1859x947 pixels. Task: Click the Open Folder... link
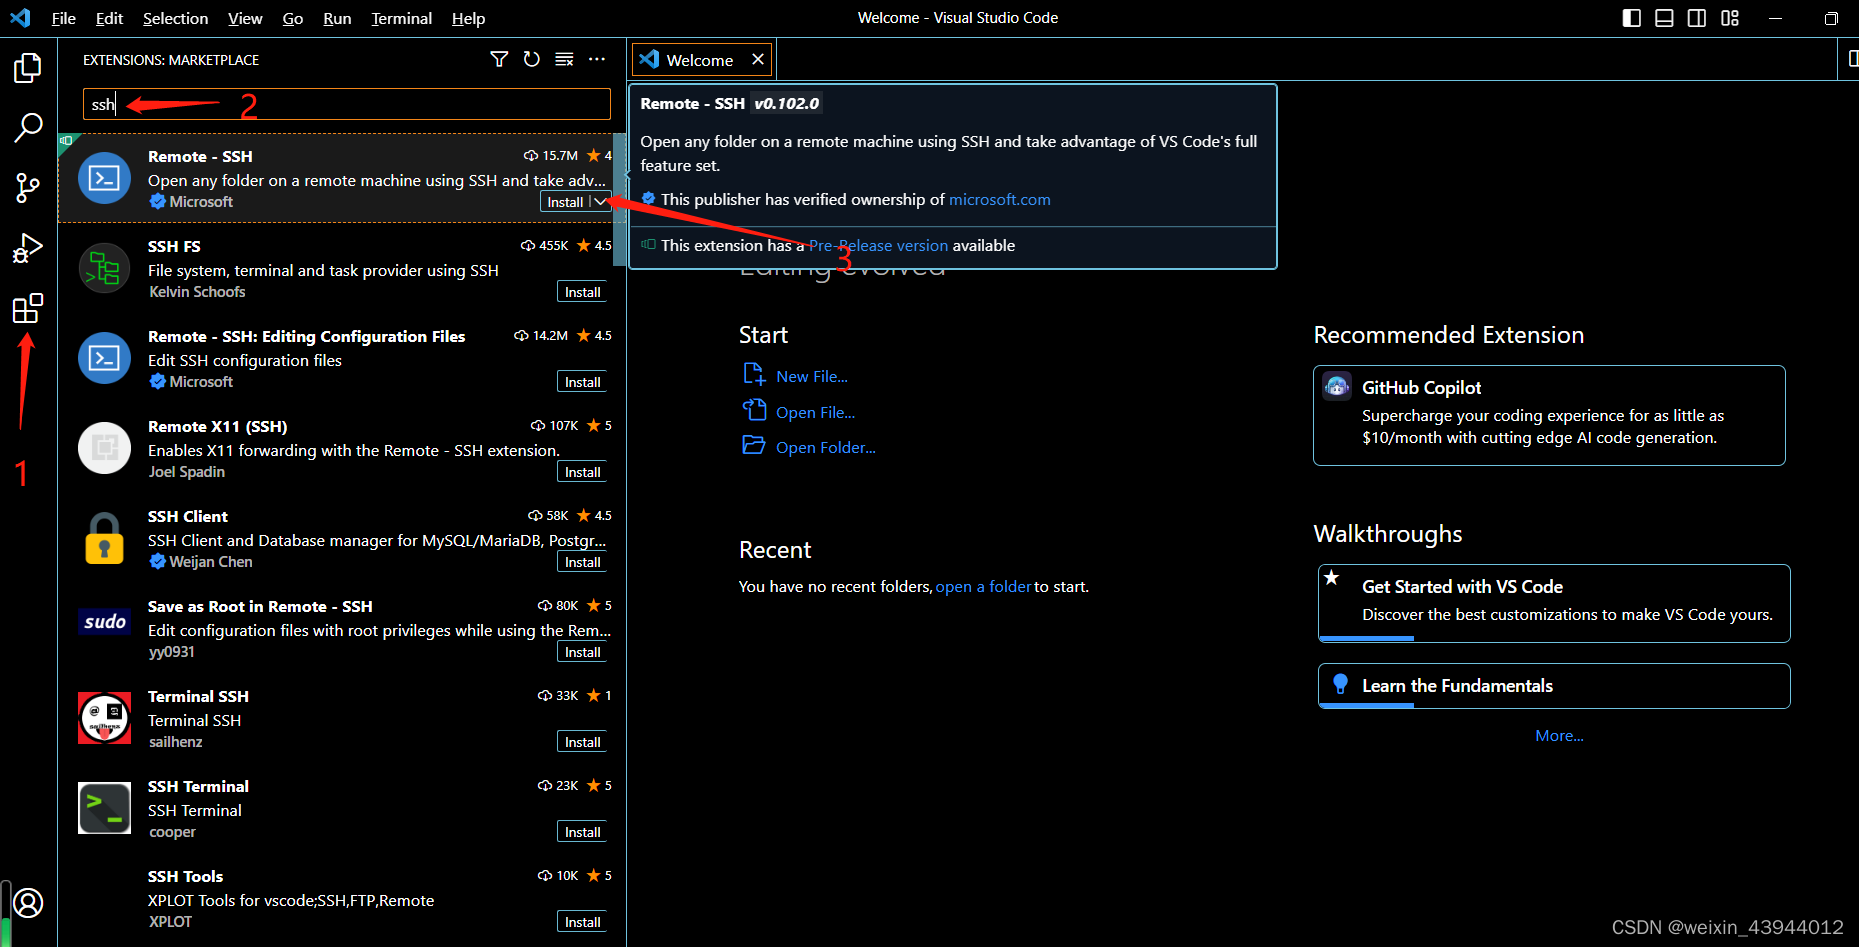[826, 447]
